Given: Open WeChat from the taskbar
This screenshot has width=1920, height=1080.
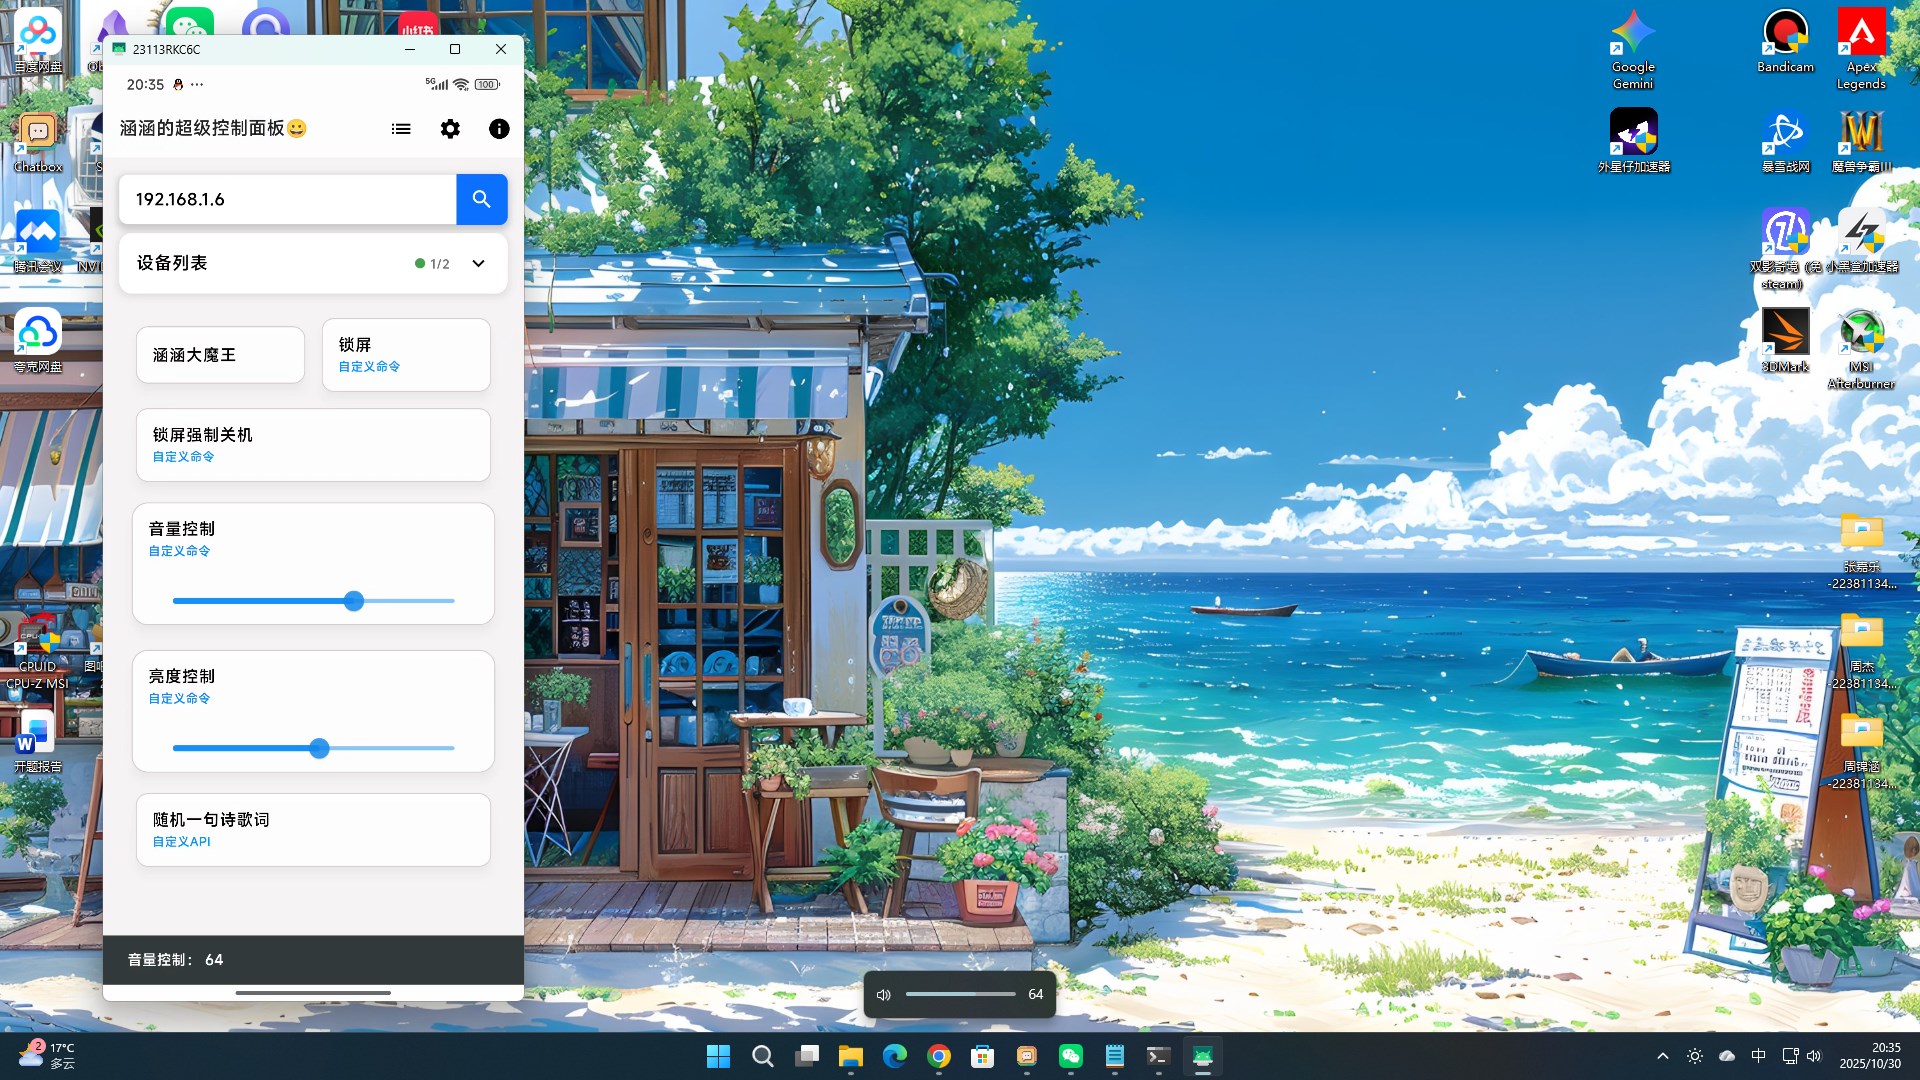Looking at the screenshot, I should click(x=1070, y=1056).
